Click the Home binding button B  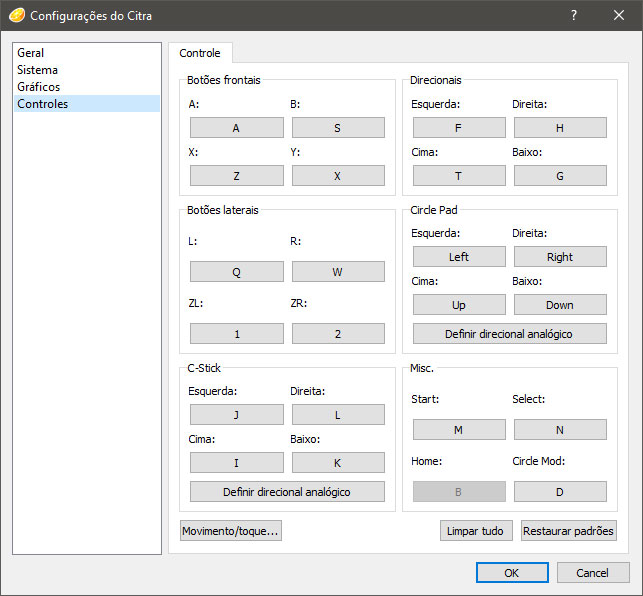tap(459, 491)
